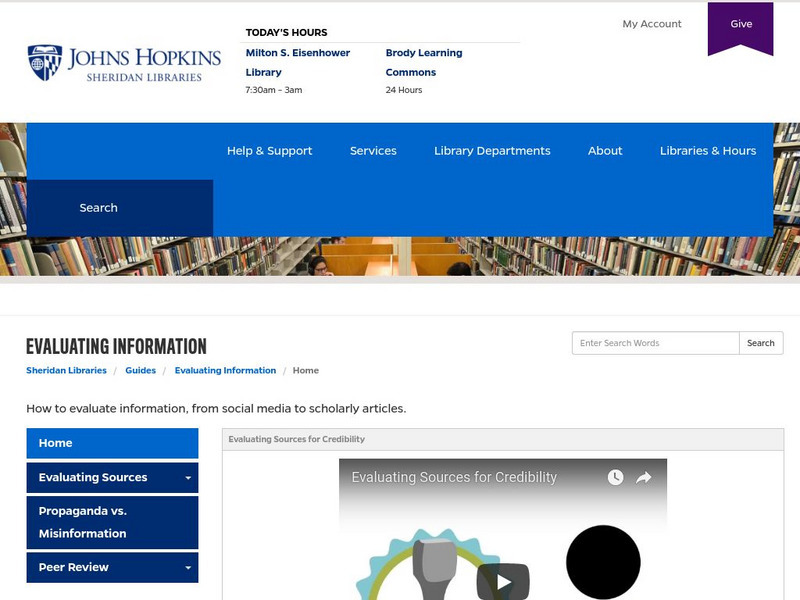This screenshot has height=600, width=800.
Task: Open Milton S. Eisenhower Library hours link
Action: click(297, 62)
